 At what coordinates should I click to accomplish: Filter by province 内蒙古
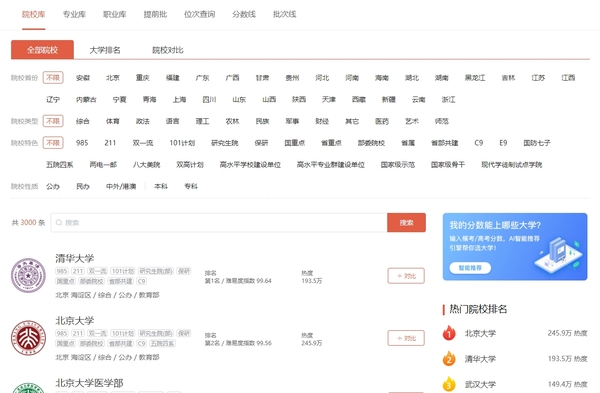86,99
